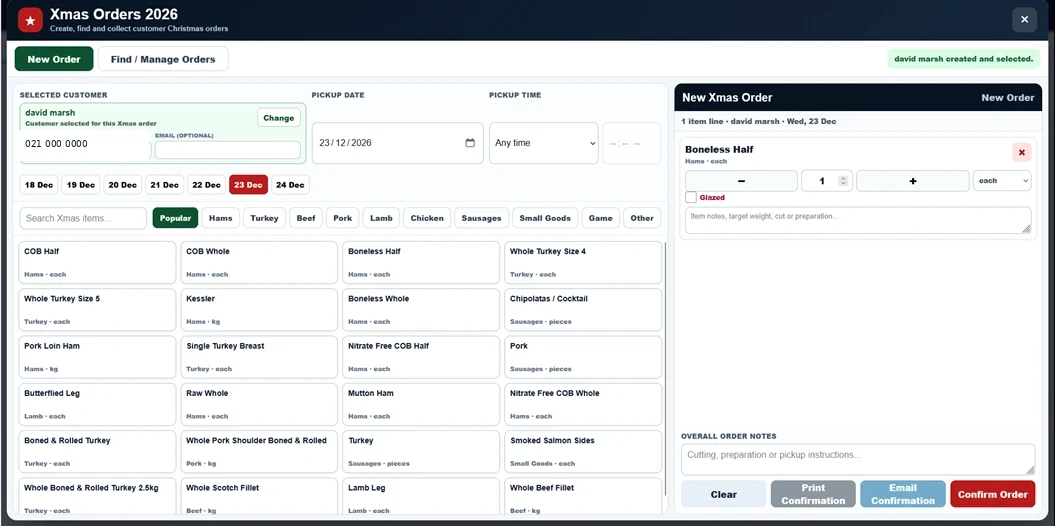Select the Lamb category filter

(381, 218)
